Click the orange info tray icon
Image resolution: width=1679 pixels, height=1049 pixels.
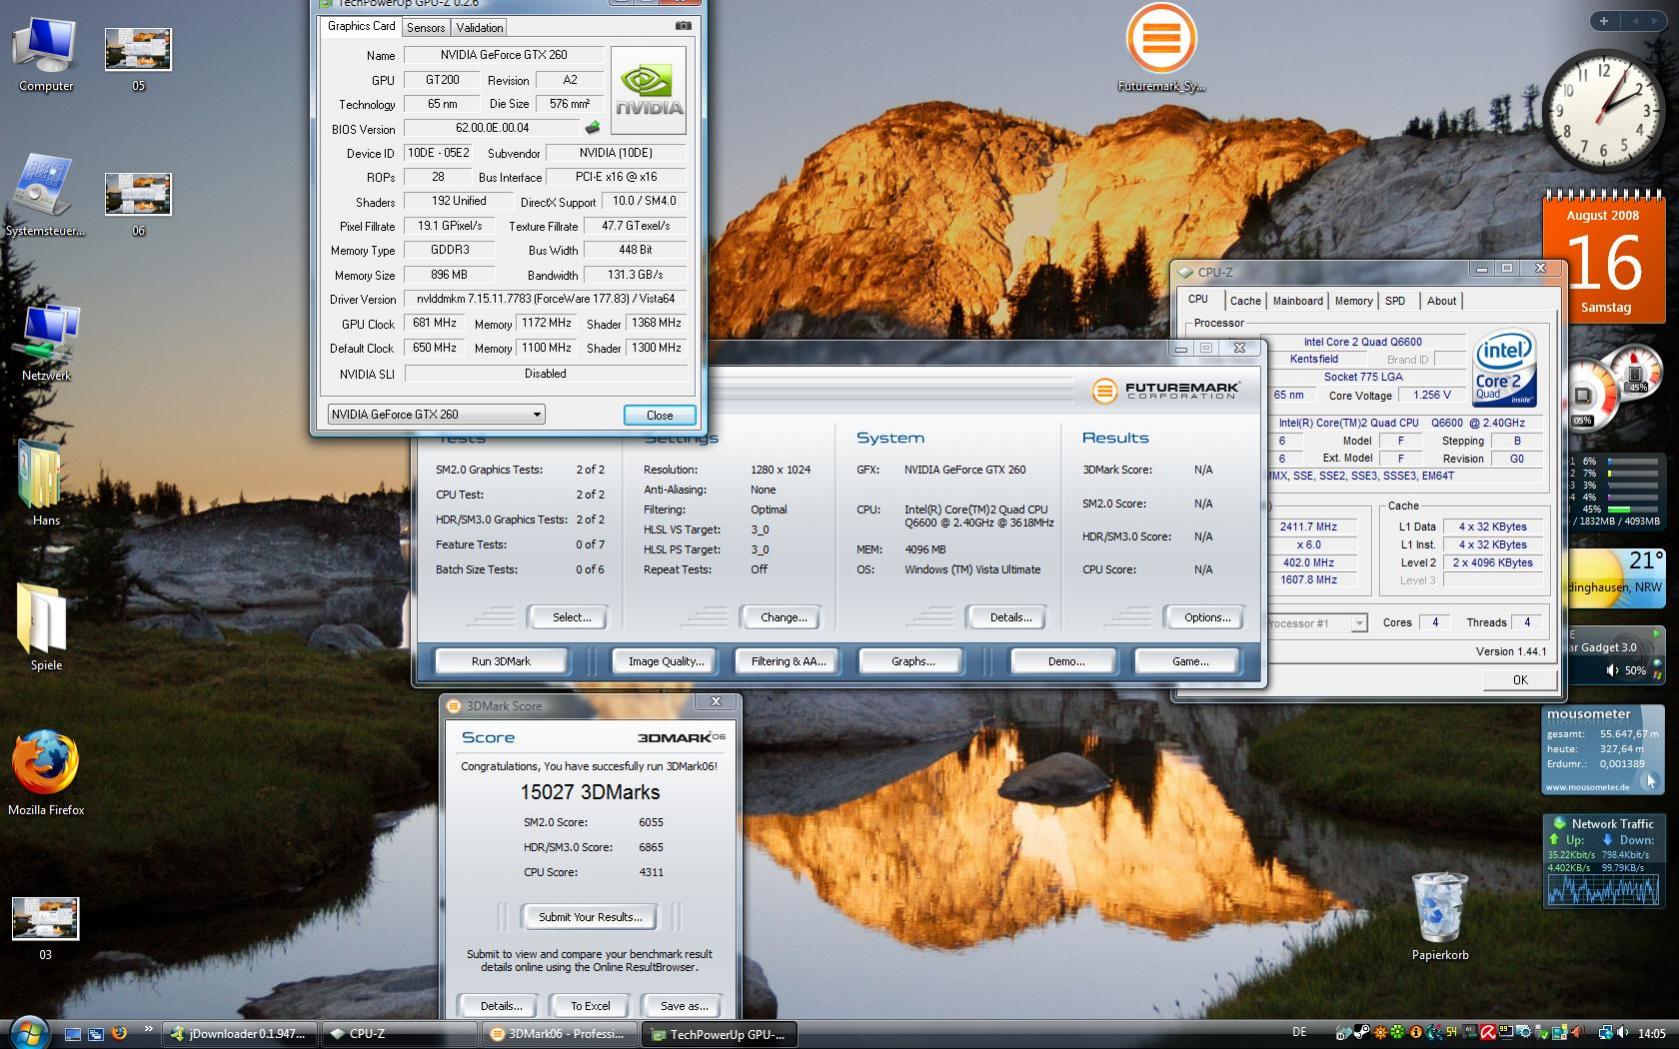point(1415,1033)
